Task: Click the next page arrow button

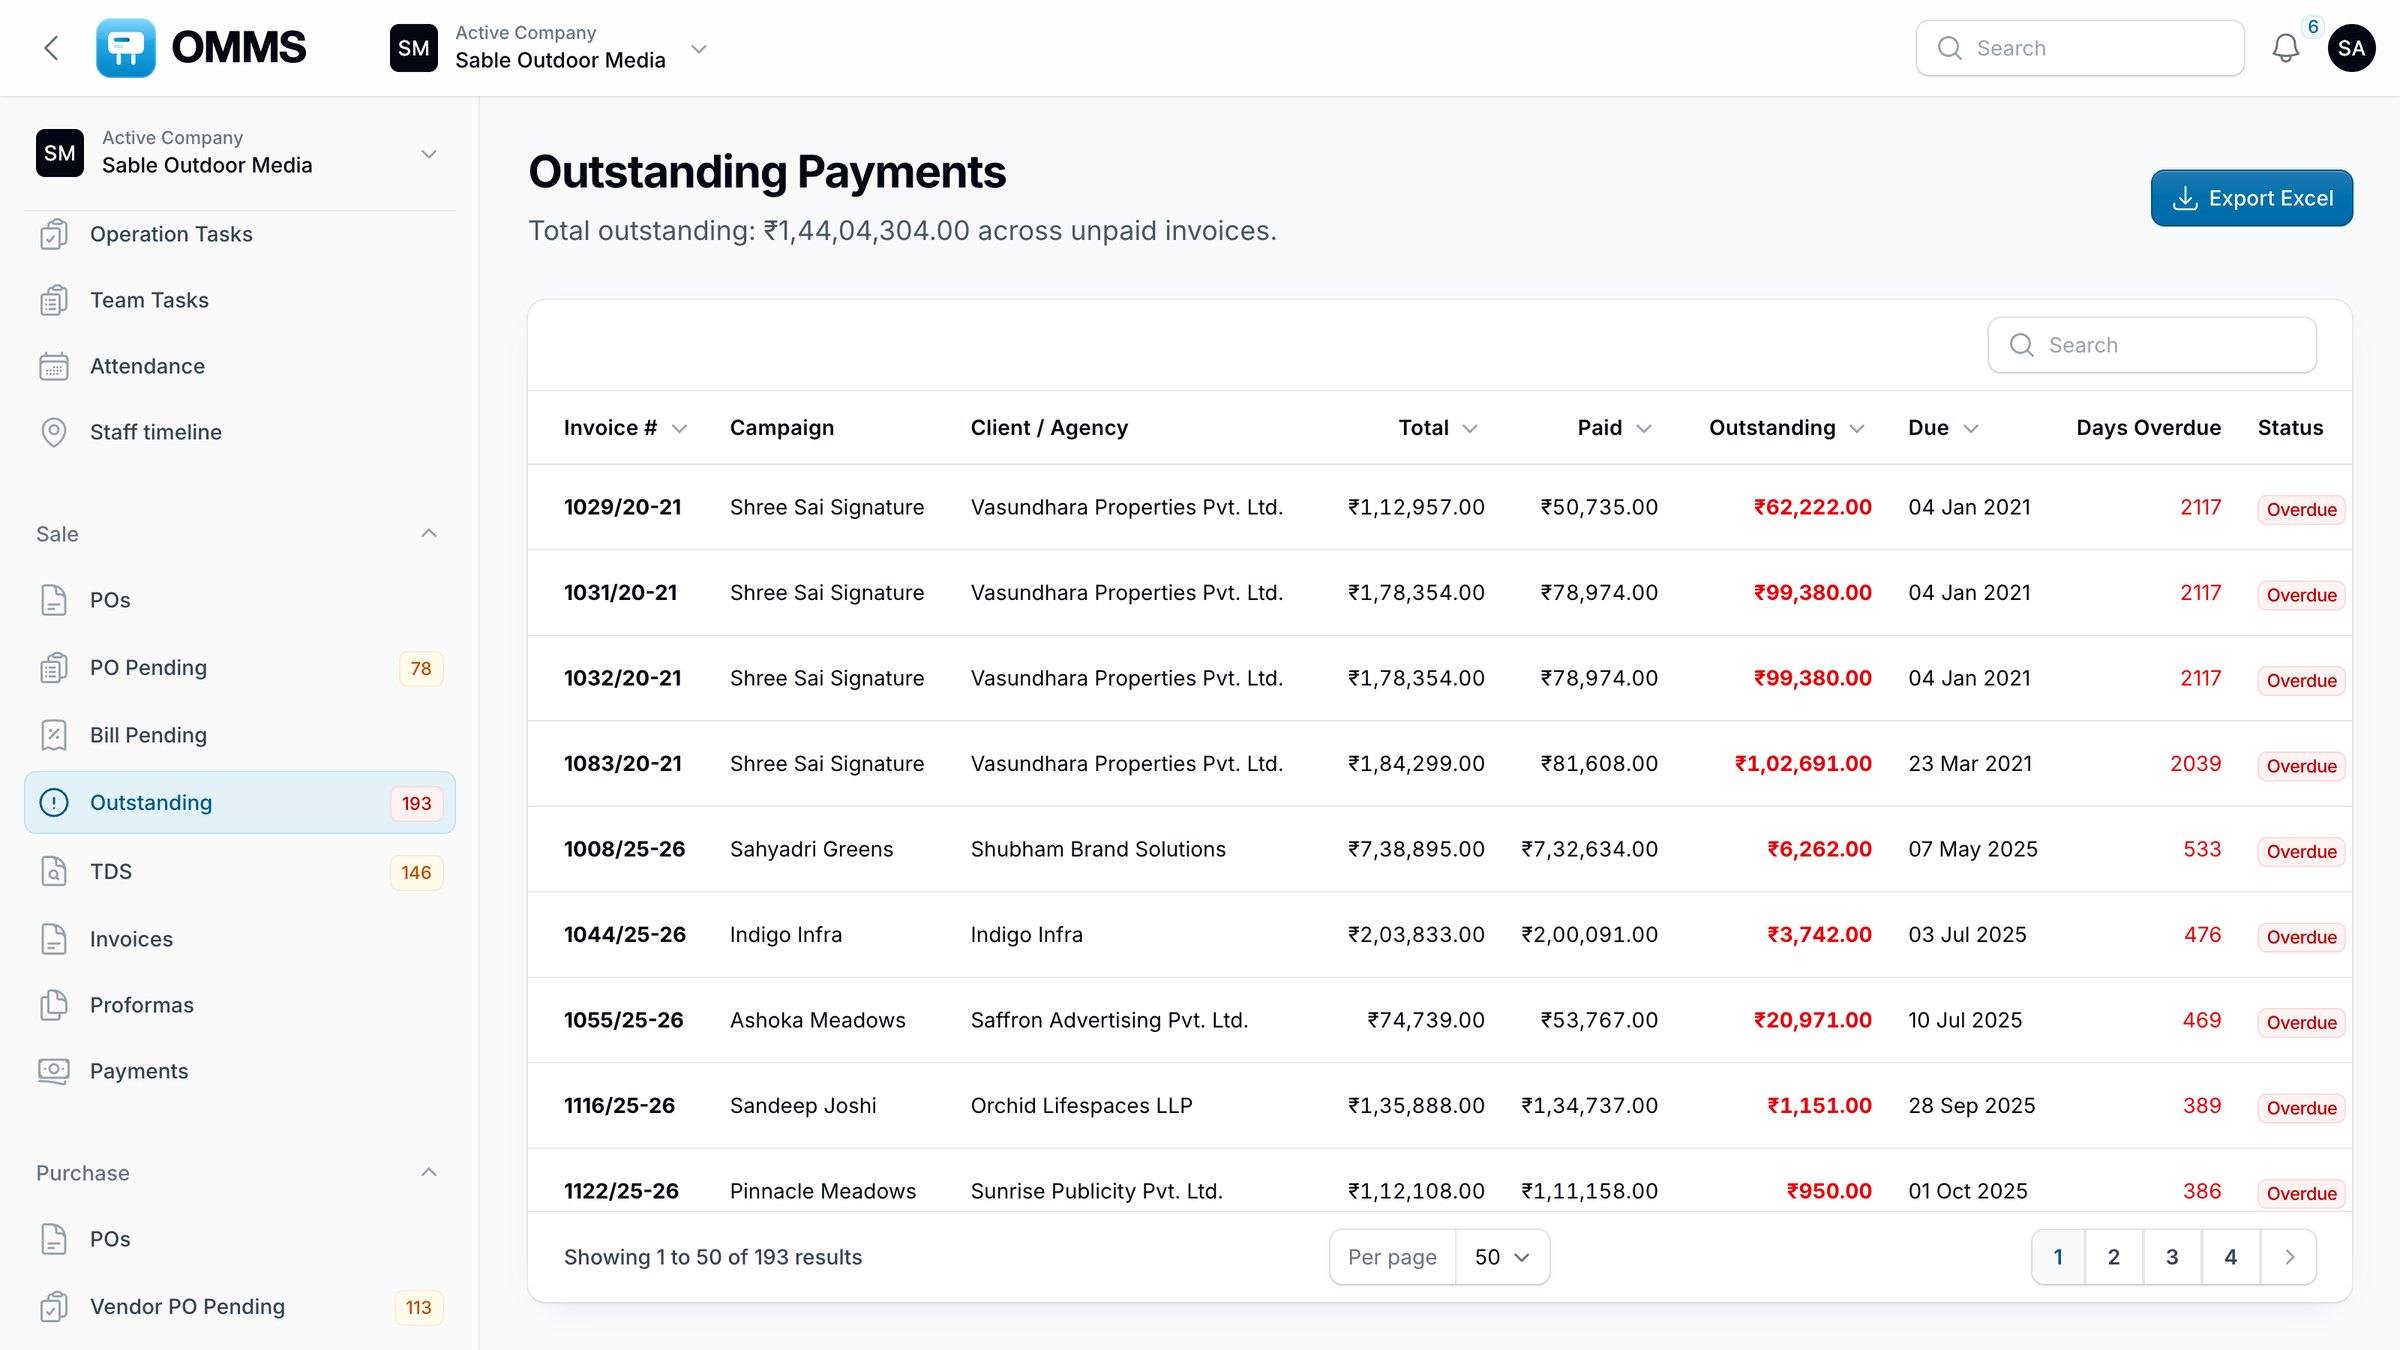Action: click(x=2288, y=1257)
